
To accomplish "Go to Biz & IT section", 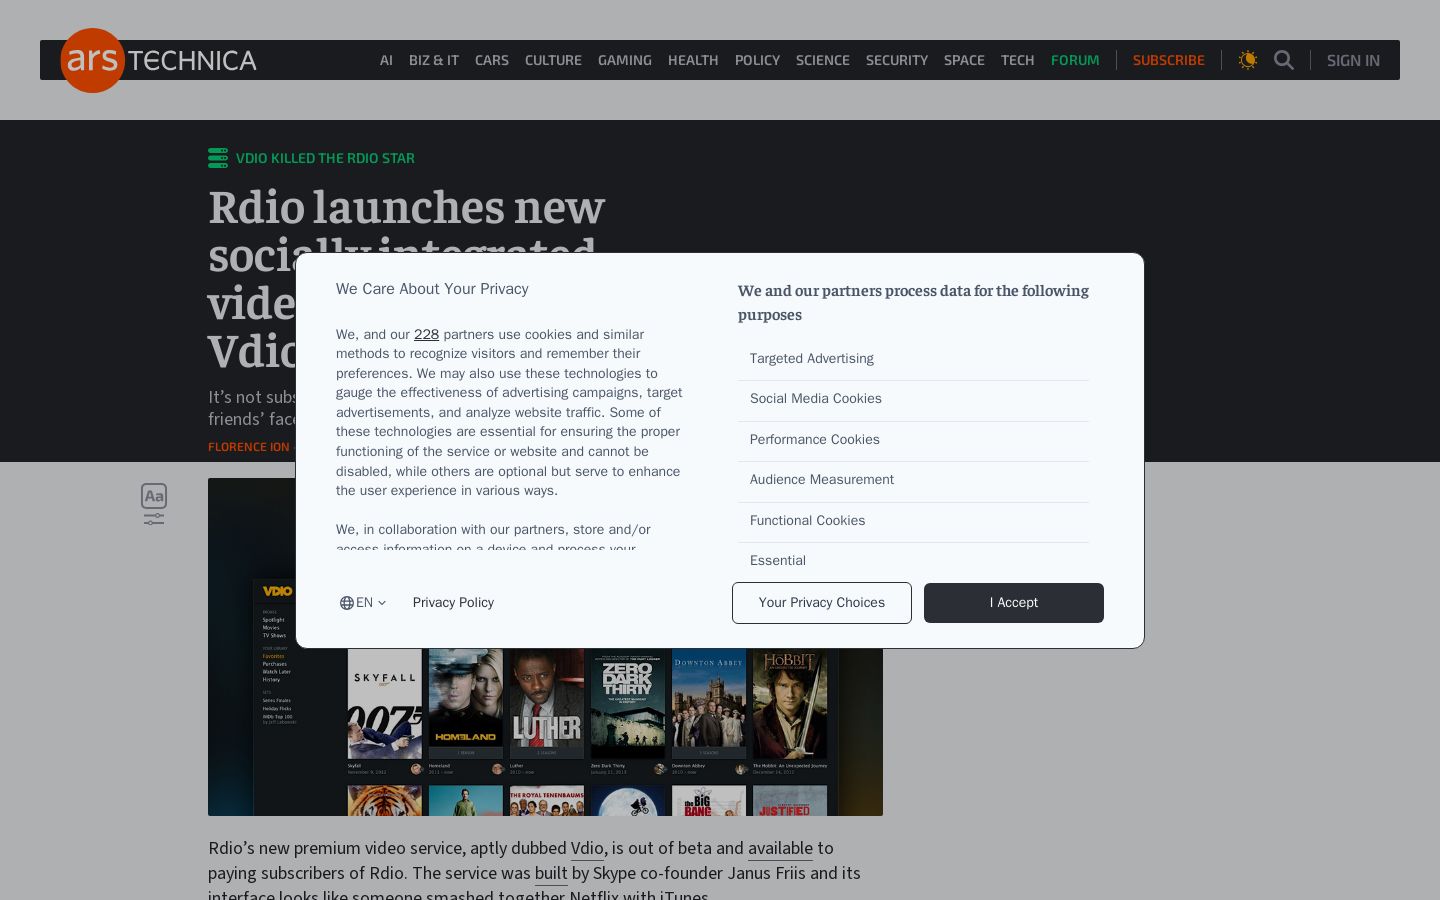I will pos(434,60).
